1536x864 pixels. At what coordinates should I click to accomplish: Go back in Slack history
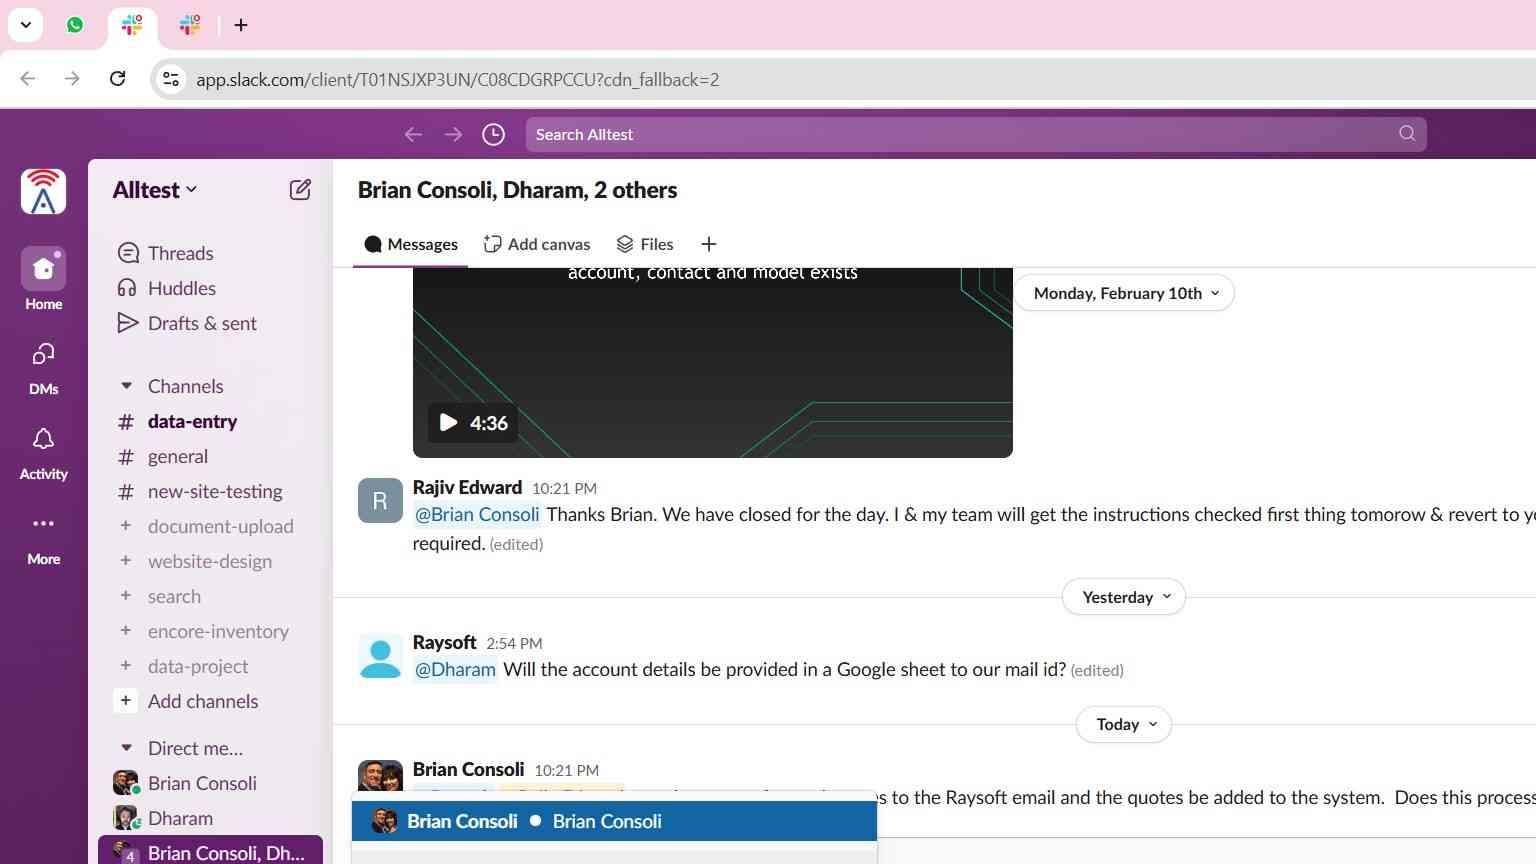413,134
